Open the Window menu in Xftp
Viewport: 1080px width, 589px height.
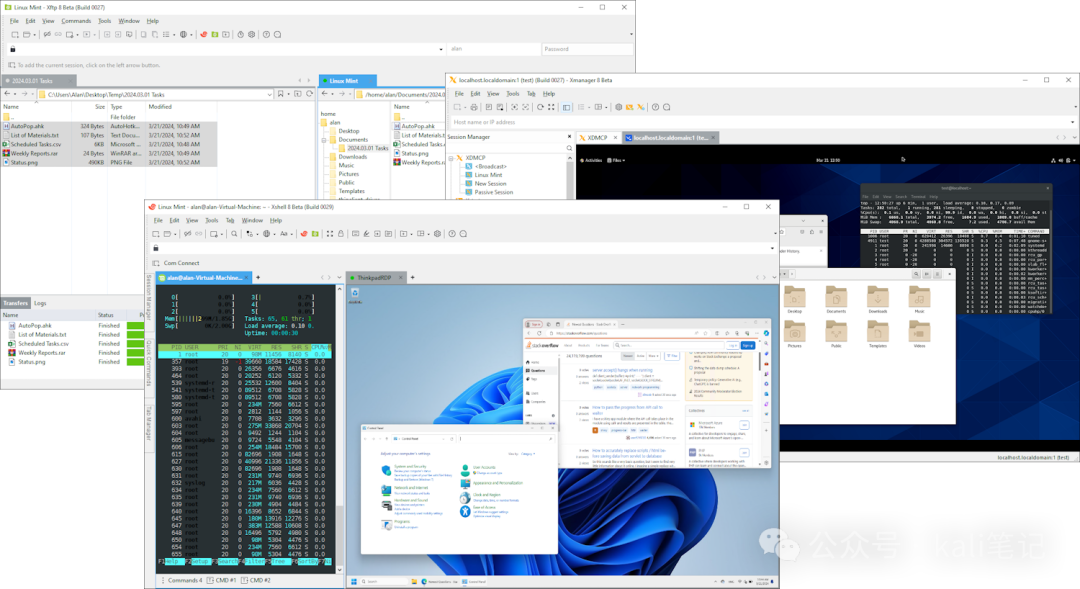[x=129, y=21]
